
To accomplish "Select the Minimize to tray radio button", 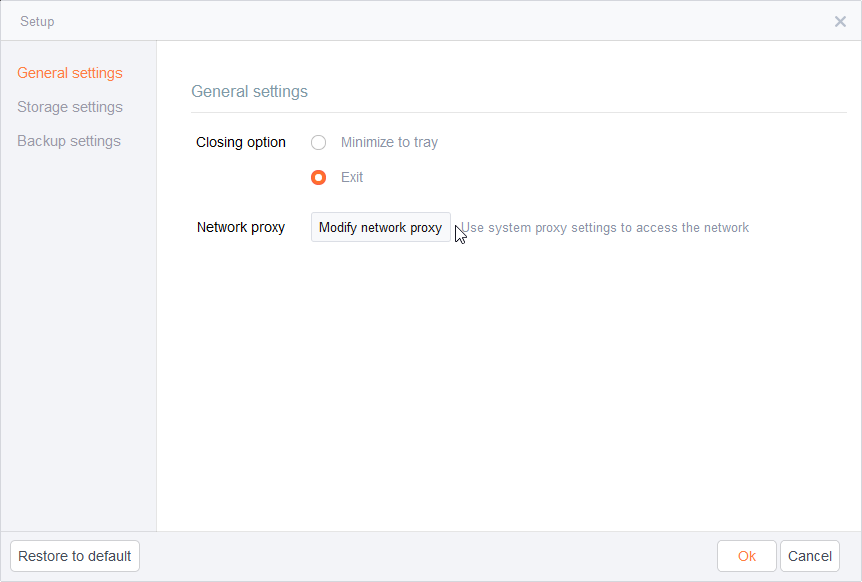I will click(x=318, y=143).
